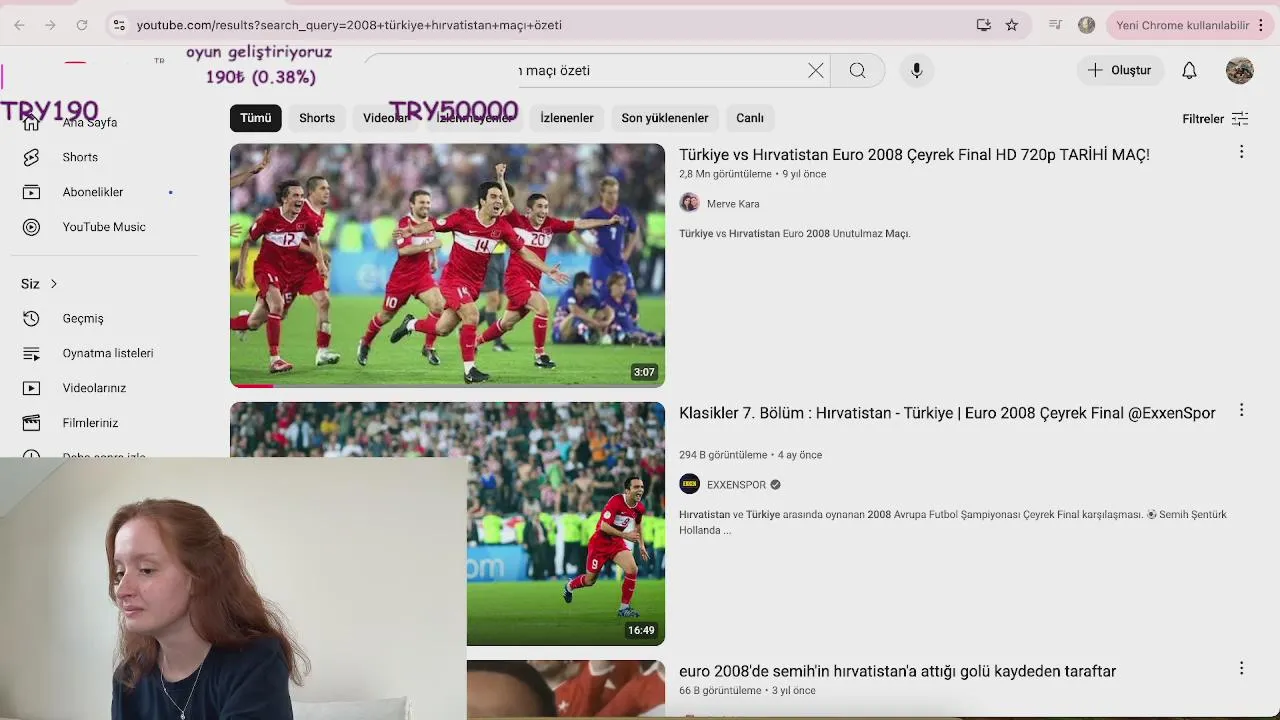Click the 294 B görüntüleme text
Image resolution: width=1280 pixels, height=720 pixels.
(x=723, y=455)
